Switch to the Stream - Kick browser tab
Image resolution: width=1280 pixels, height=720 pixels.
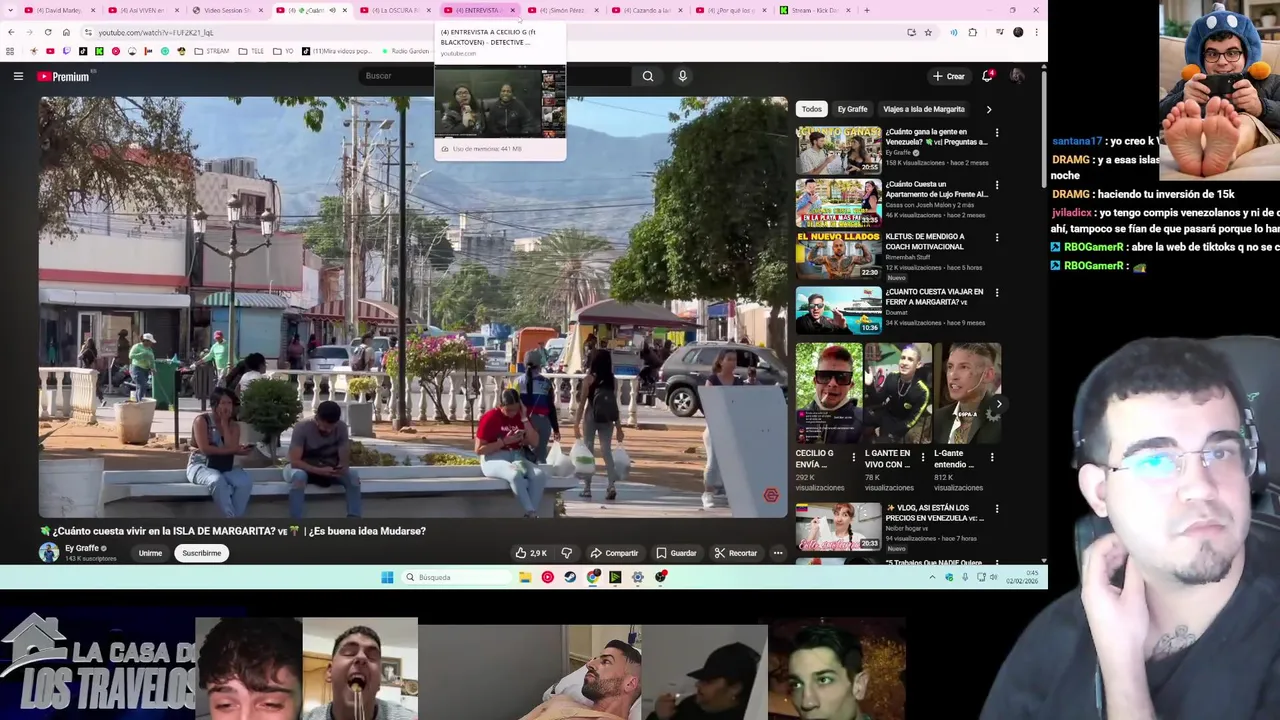pyautogui.click(x=815, y=10)
